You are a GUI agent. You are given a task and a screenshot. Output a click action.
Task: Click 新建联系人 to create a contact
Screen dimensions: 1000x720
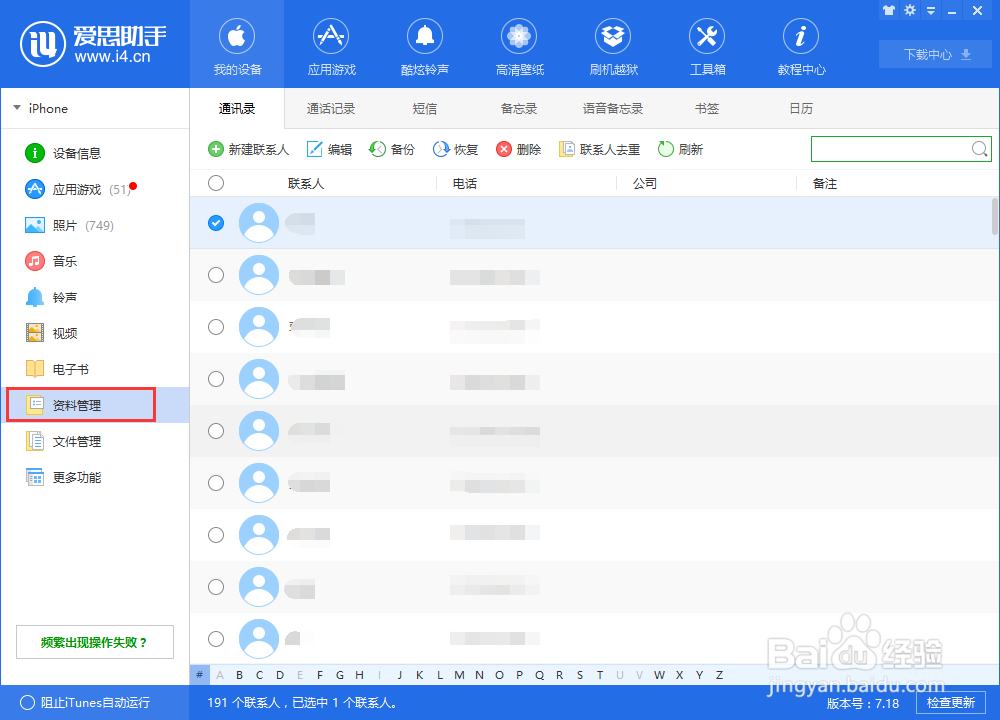(x=248, y=149)
